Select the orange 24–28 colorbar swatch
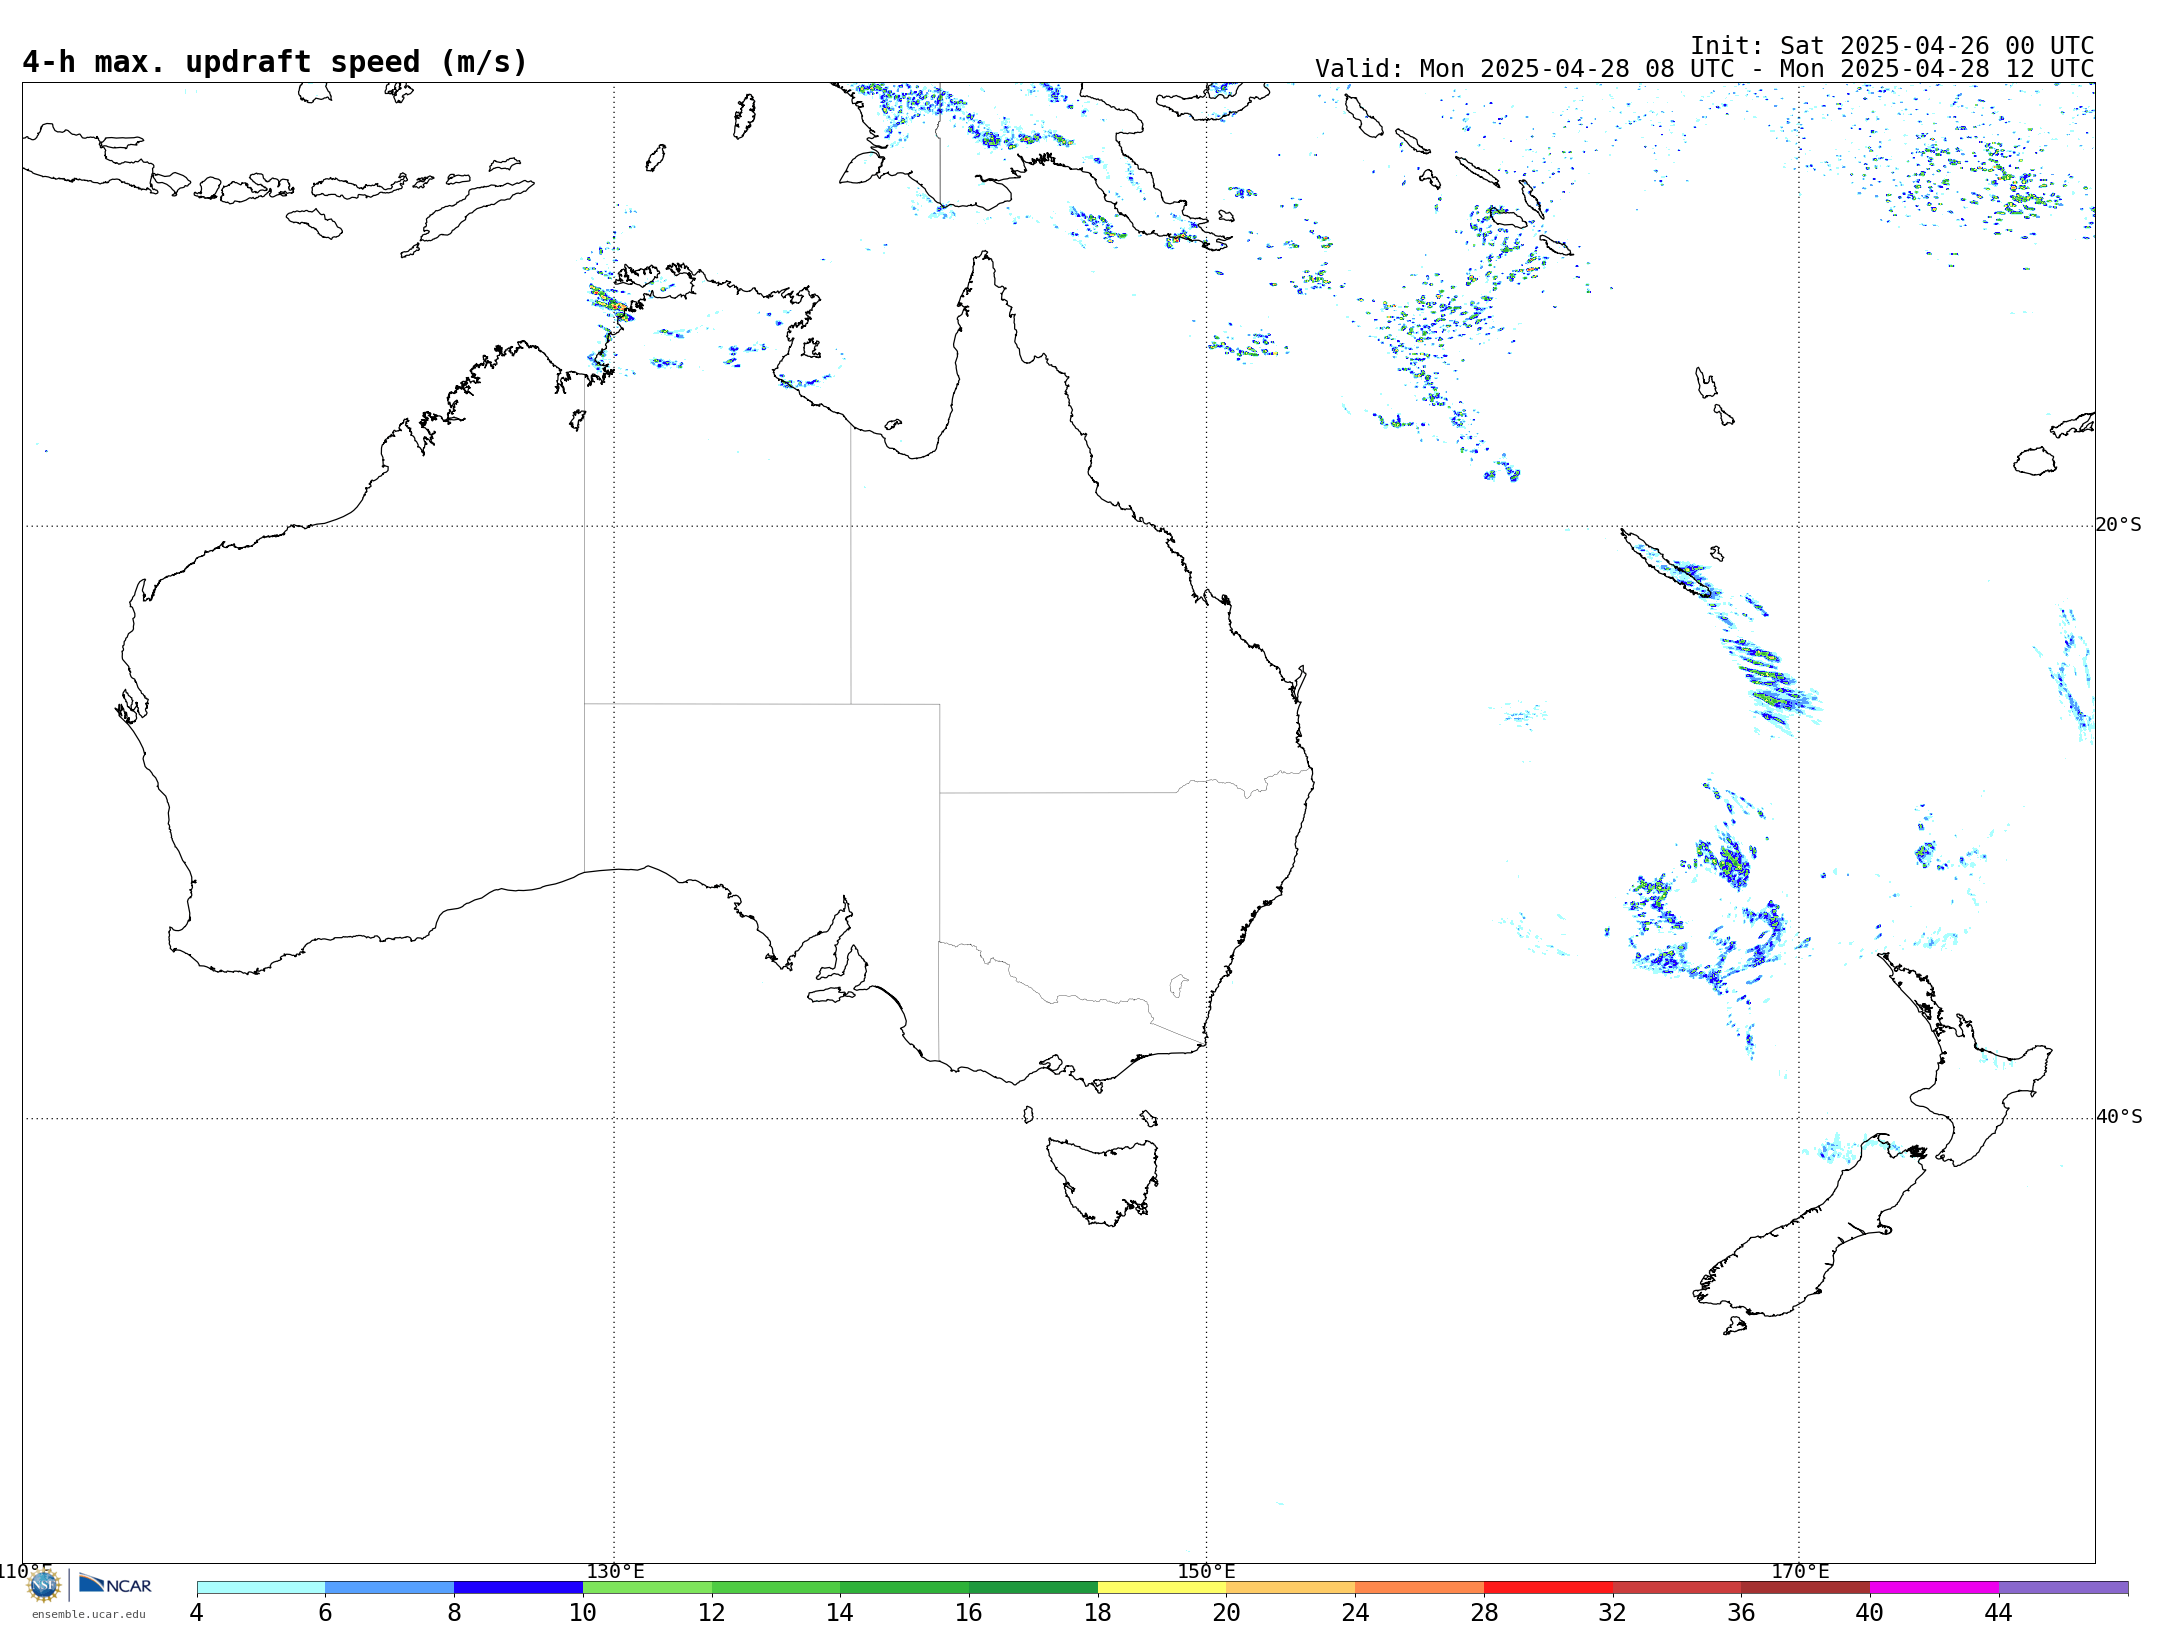 tap(1419, 1588)
